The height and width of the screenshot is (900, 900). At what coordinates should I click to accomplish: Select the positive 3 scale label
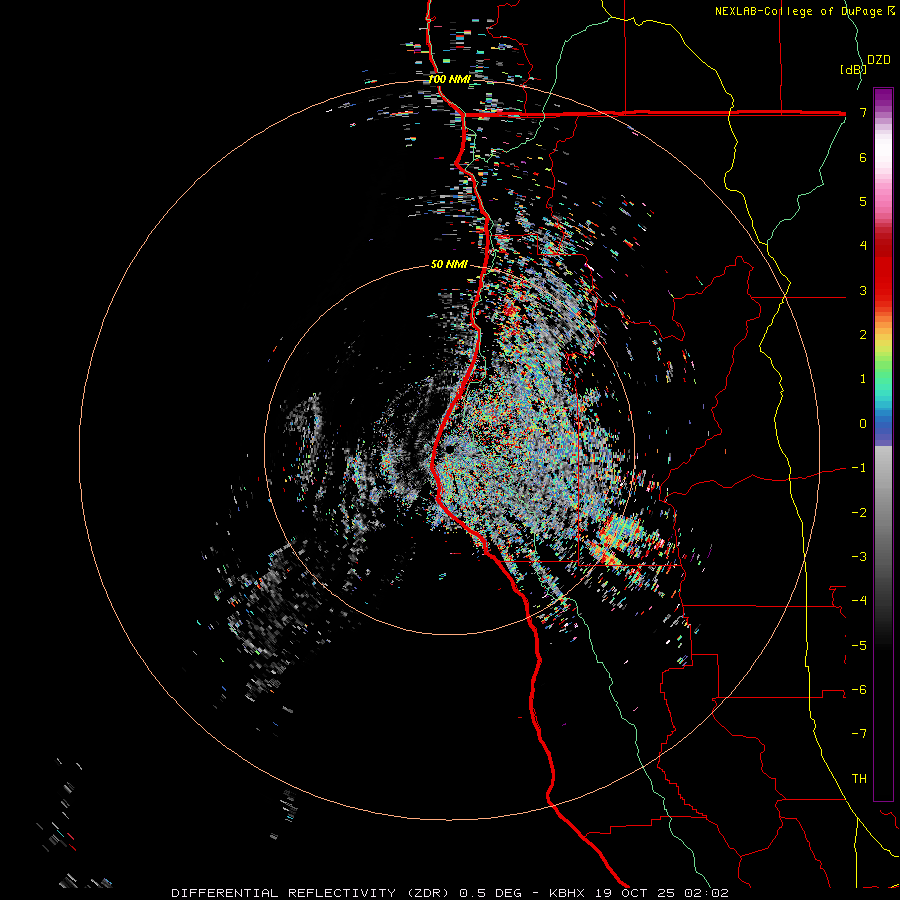tap(863, 290)
